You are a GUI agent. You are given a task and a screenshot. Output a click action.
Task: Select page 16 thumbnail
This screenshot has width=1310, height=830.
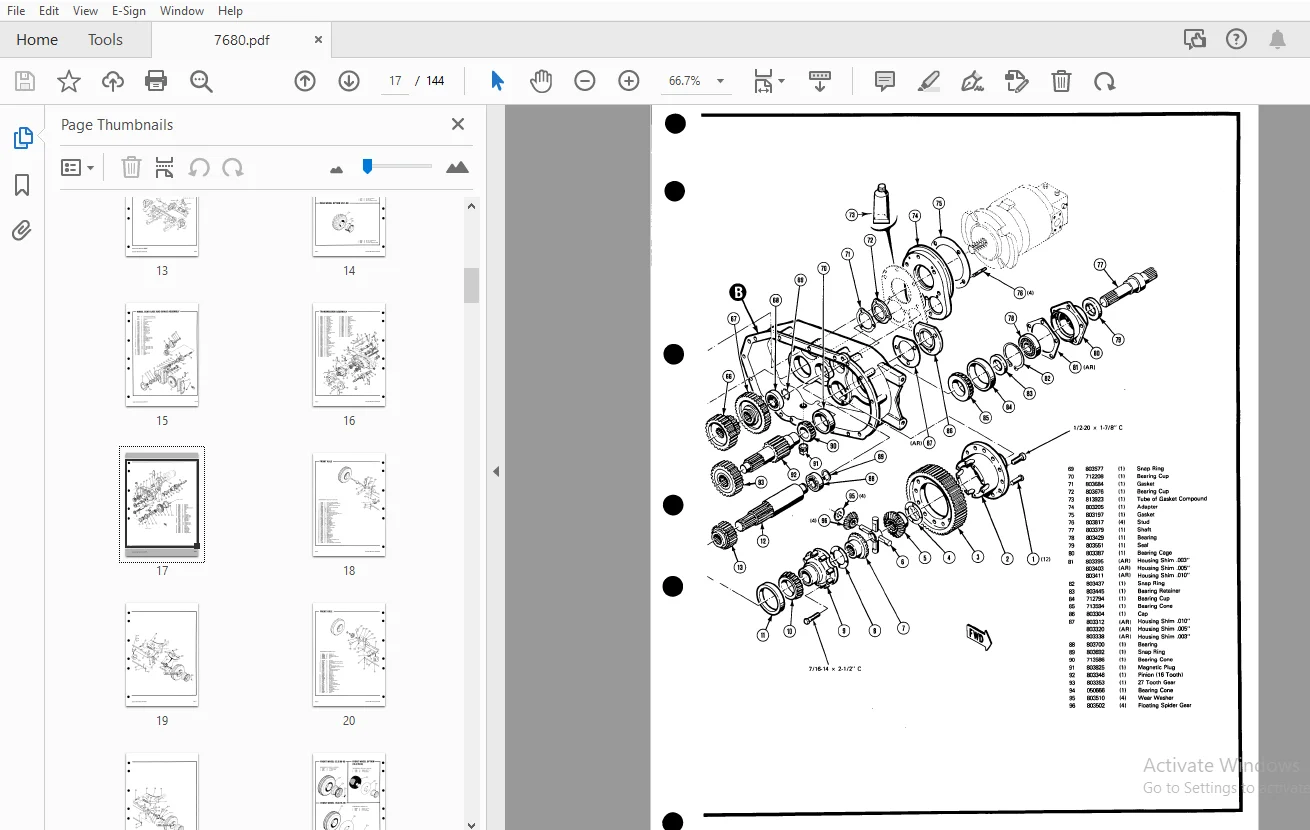349,355
